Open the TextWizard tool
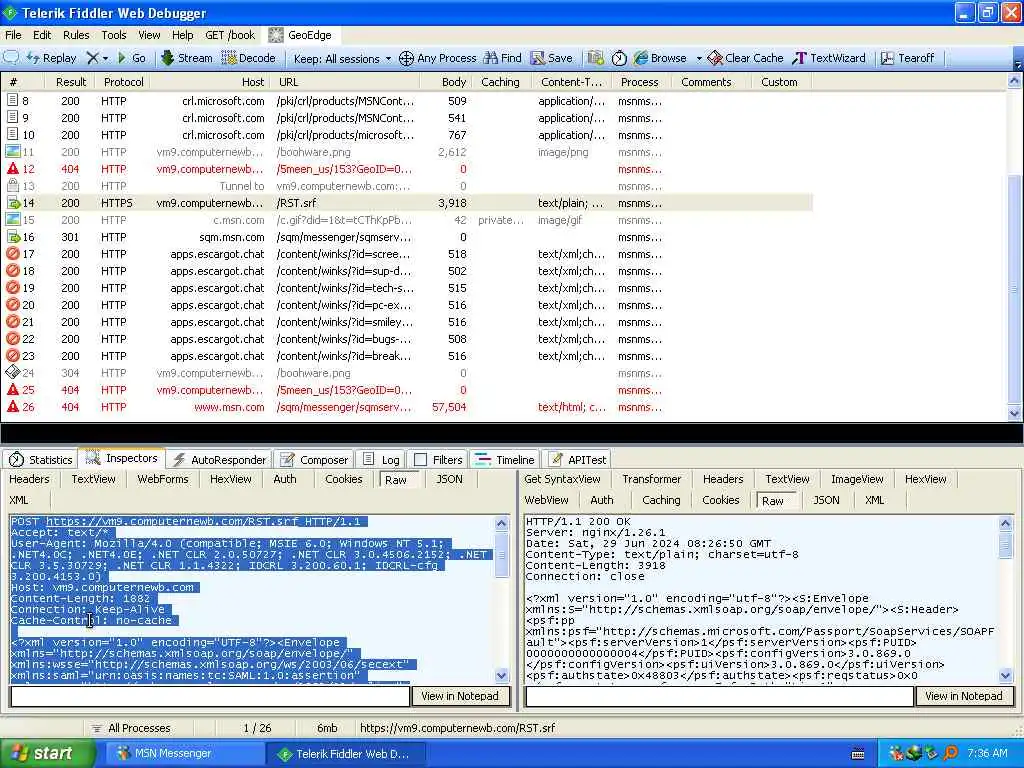Viewport: 1024px width, 768px height. click(x=829, y=58)
